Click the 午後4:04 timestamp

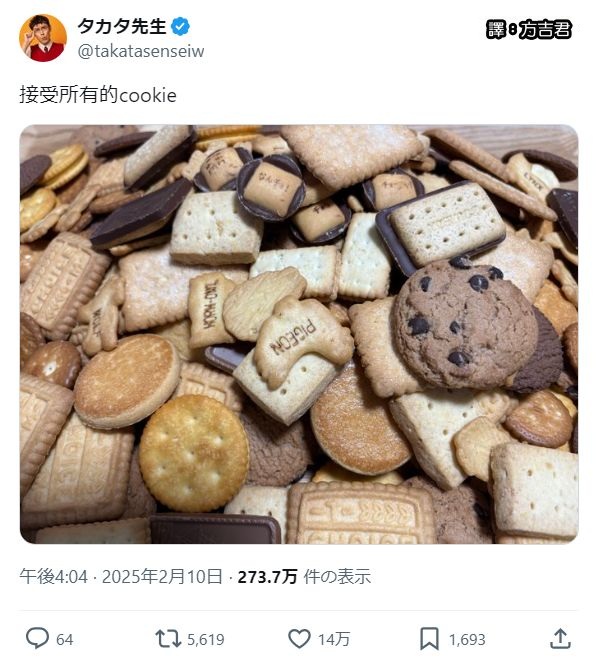[54, 577]
